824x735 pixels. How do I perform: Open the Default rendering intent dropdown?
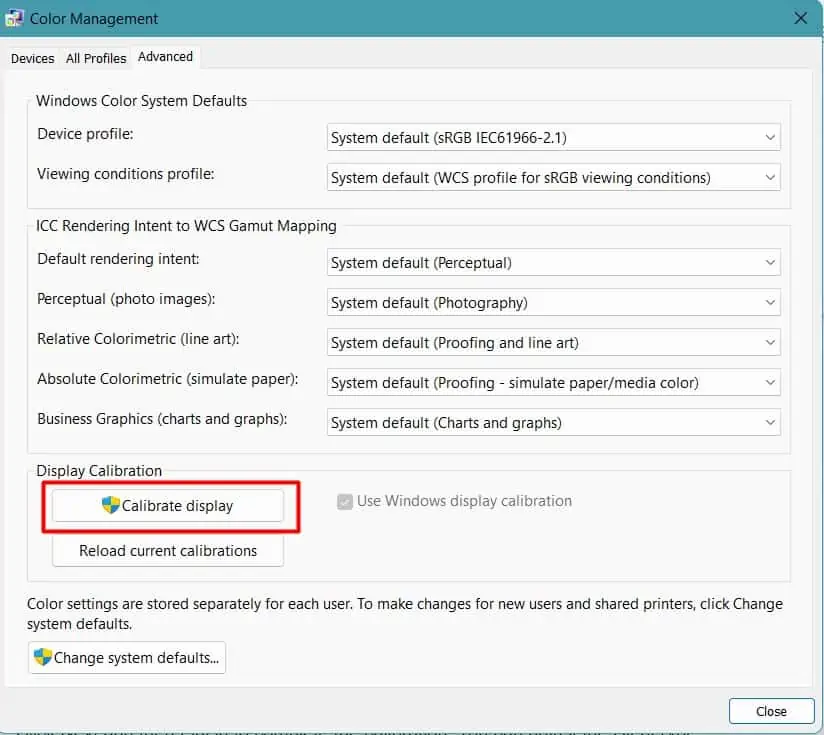coord(553,262)
